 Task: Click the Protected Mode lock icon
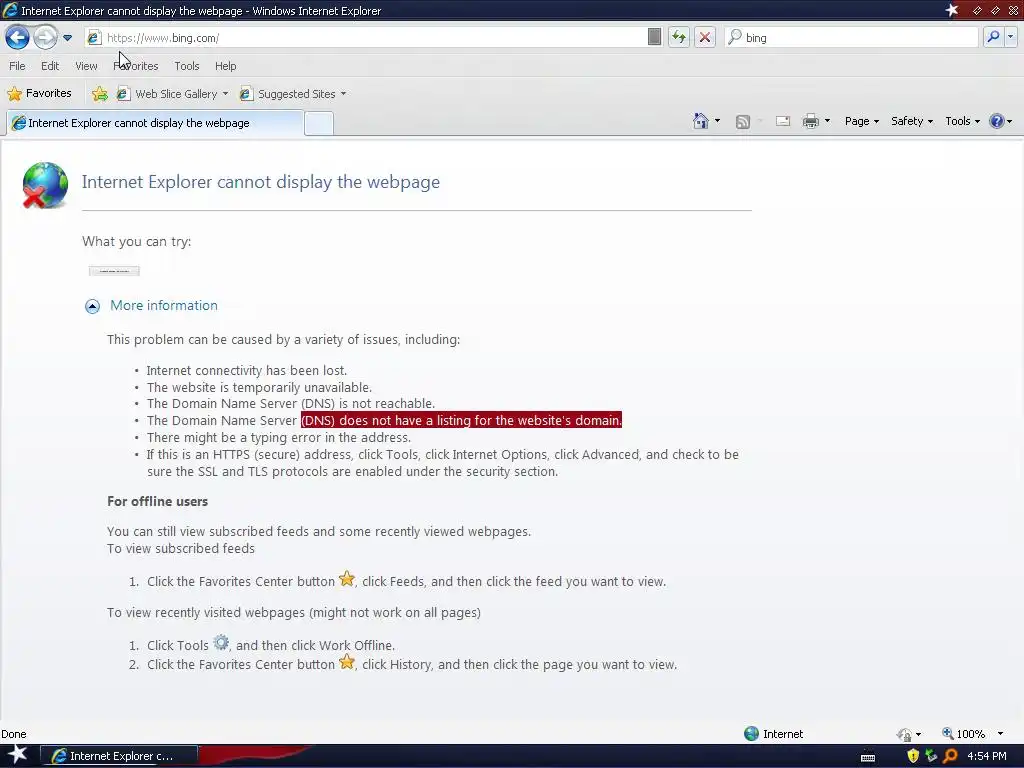coord(904,735)
